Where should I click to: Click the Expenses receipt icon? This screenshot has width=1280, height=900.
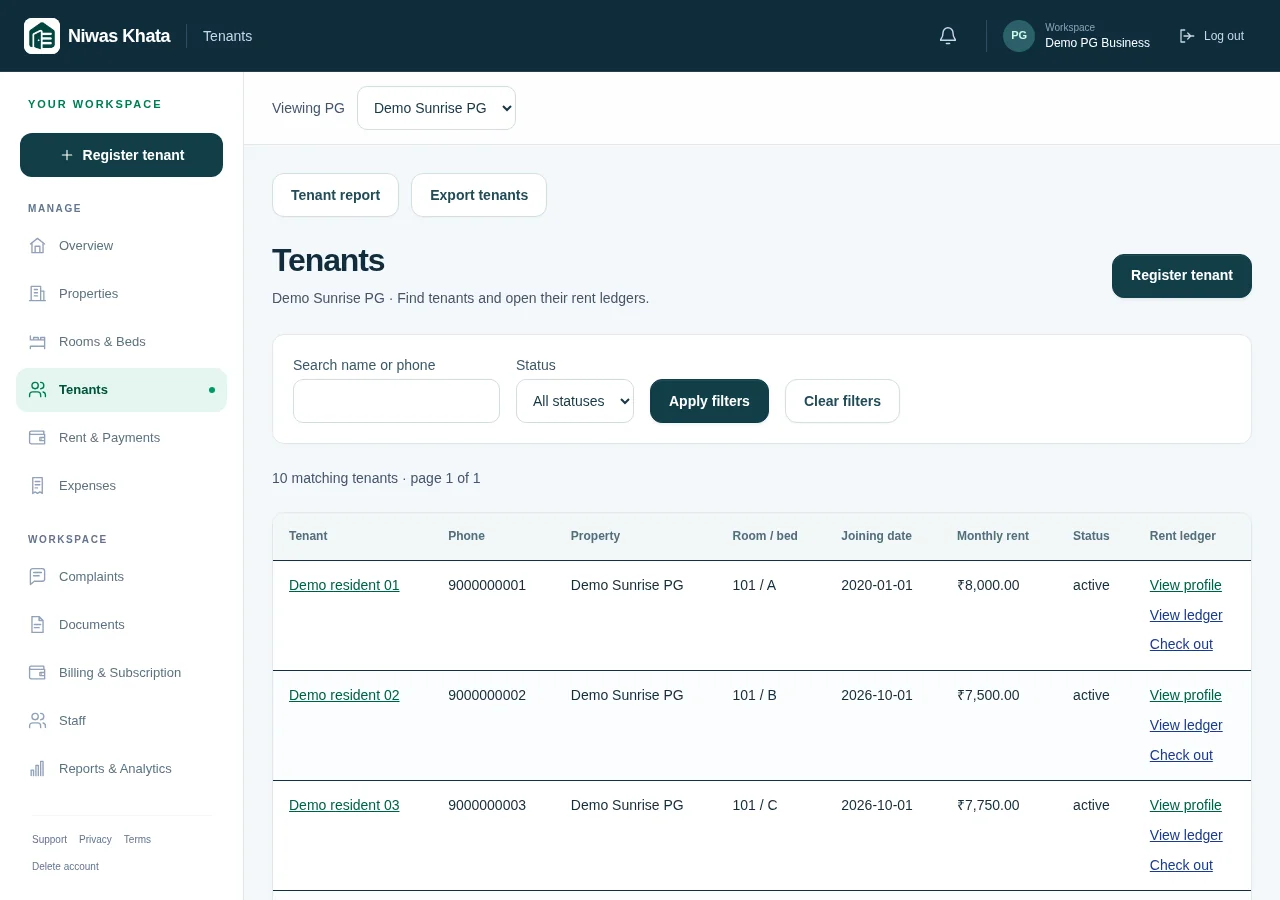pyautogui.click(x=38, y=485)
